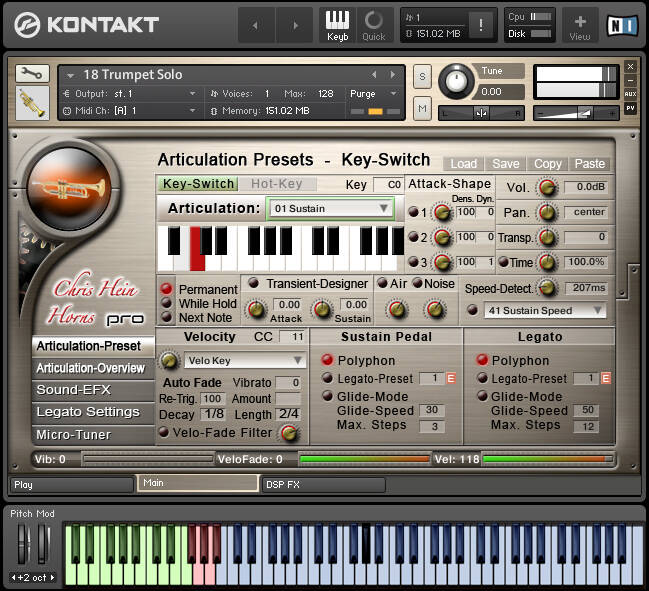Close the instrument with X button
Screen dimensions: 649x591
point(630,66)
